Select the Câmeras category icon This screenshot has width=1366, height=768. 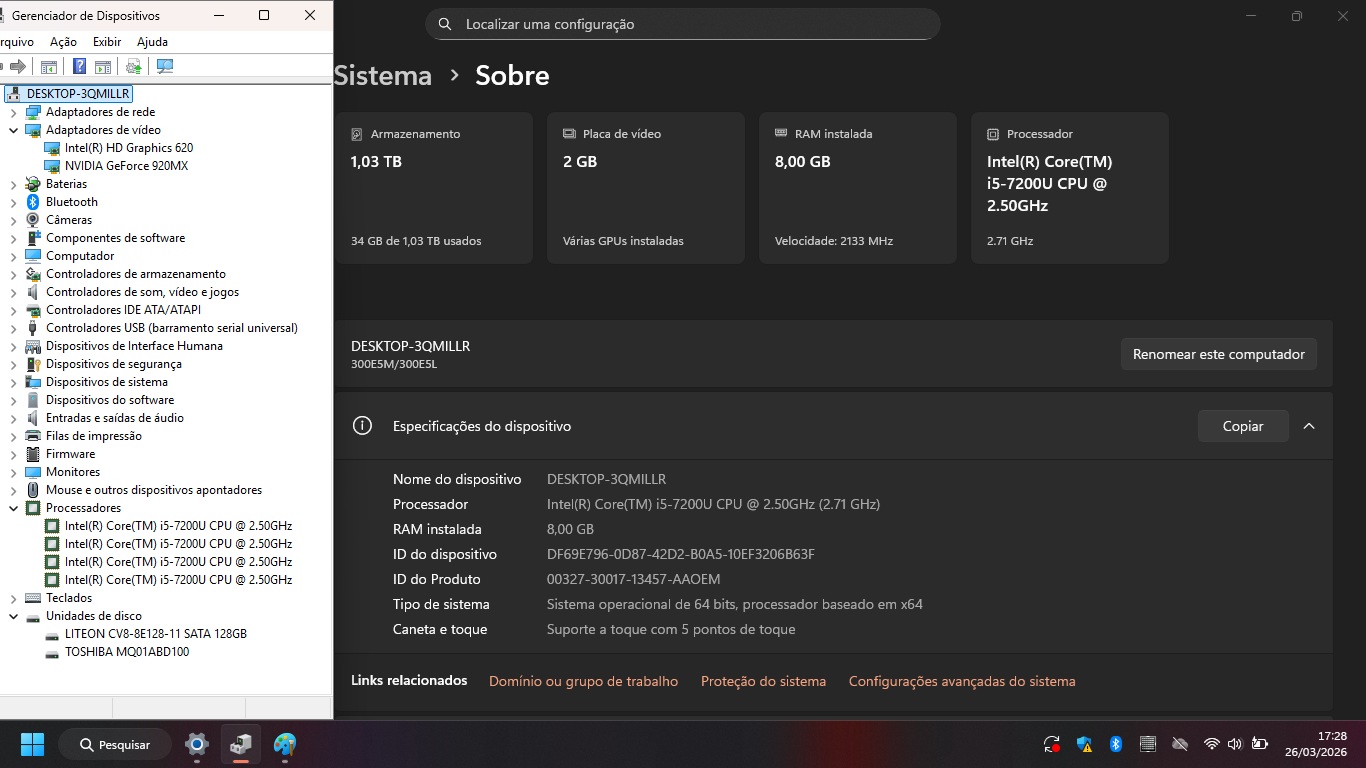33,220
